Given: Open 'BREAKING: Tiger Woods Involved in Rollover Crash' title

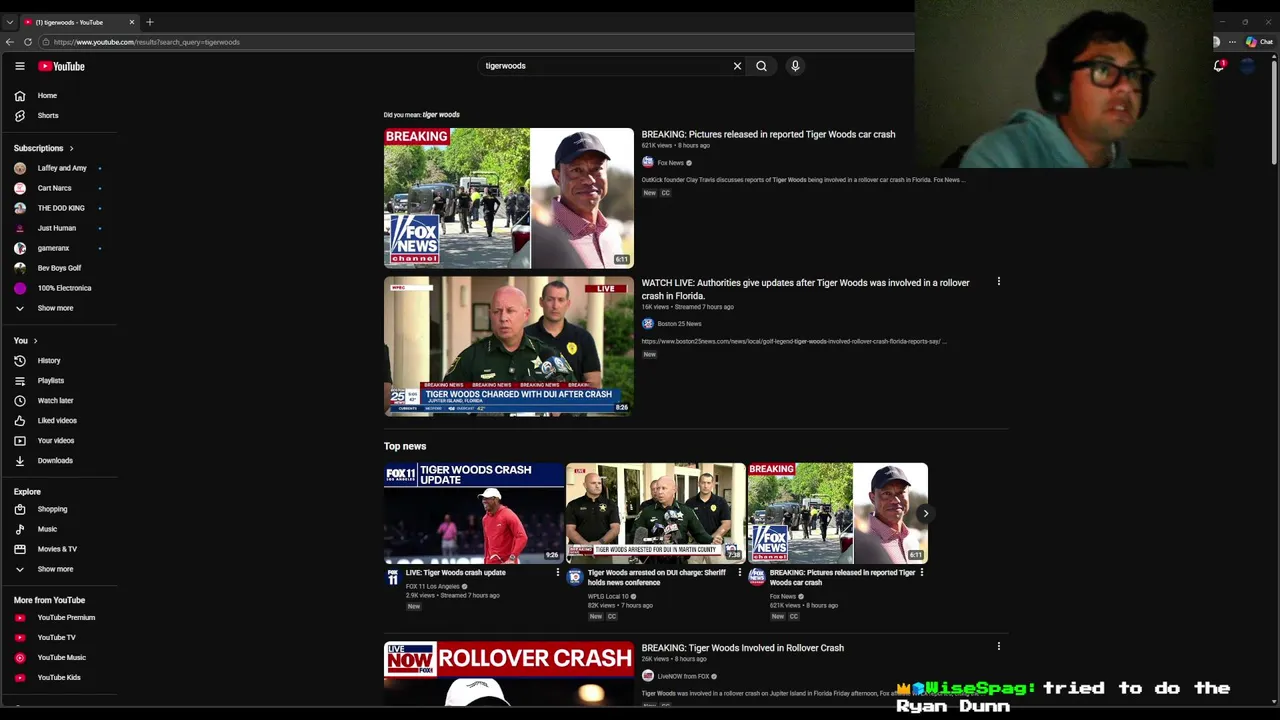Looking at the screenshot, I should click(743, 648).
